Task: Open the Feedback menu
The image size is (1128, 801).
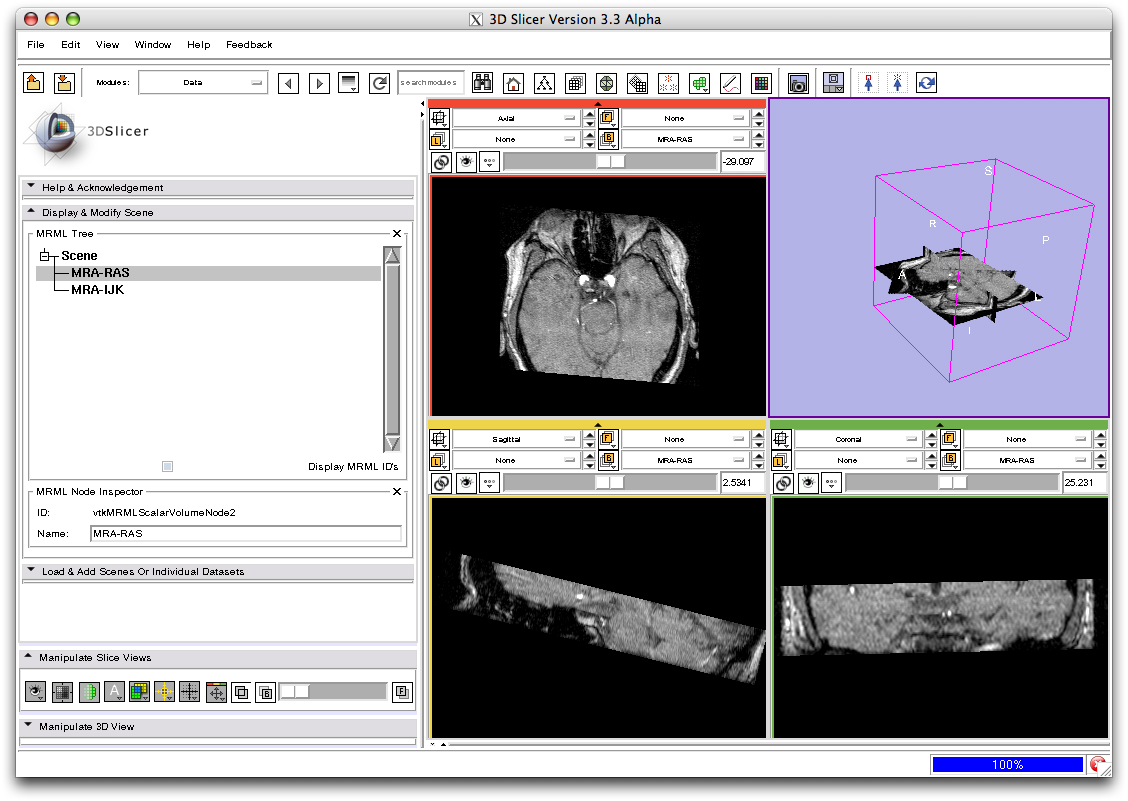Action: pyautogui.click(x=249, y=44)
